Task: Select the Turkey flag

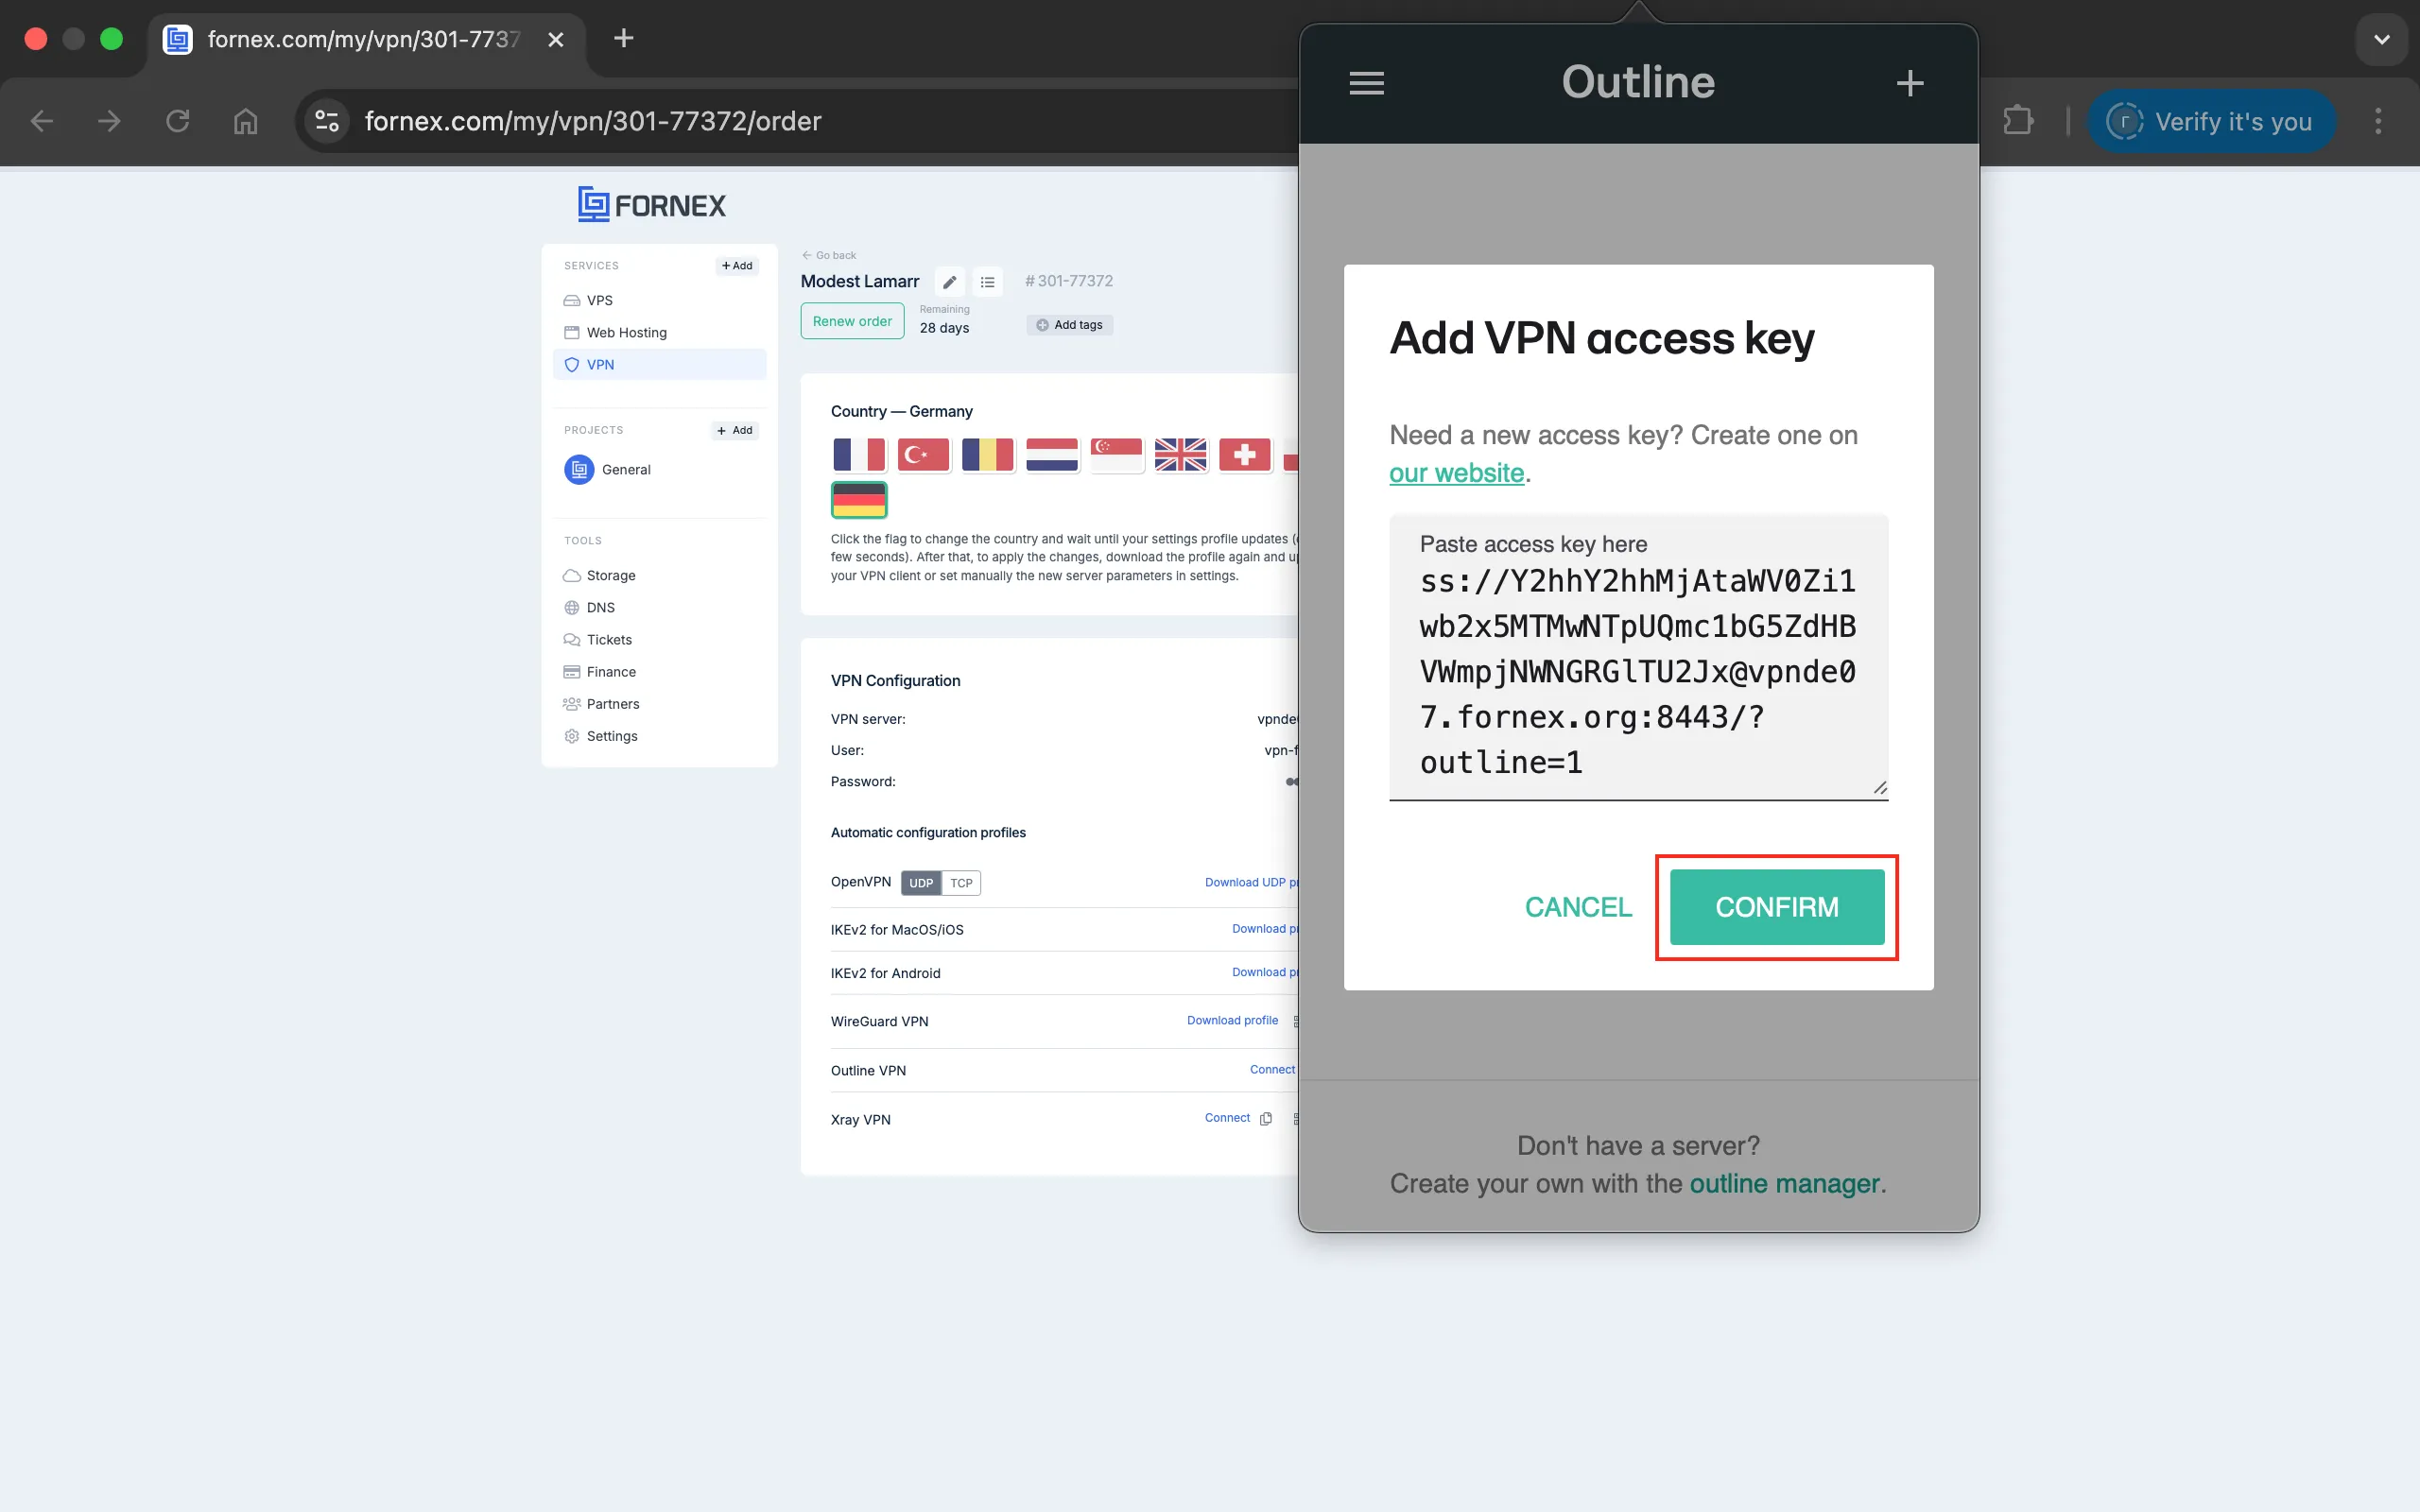Action: tap(923, 455)
